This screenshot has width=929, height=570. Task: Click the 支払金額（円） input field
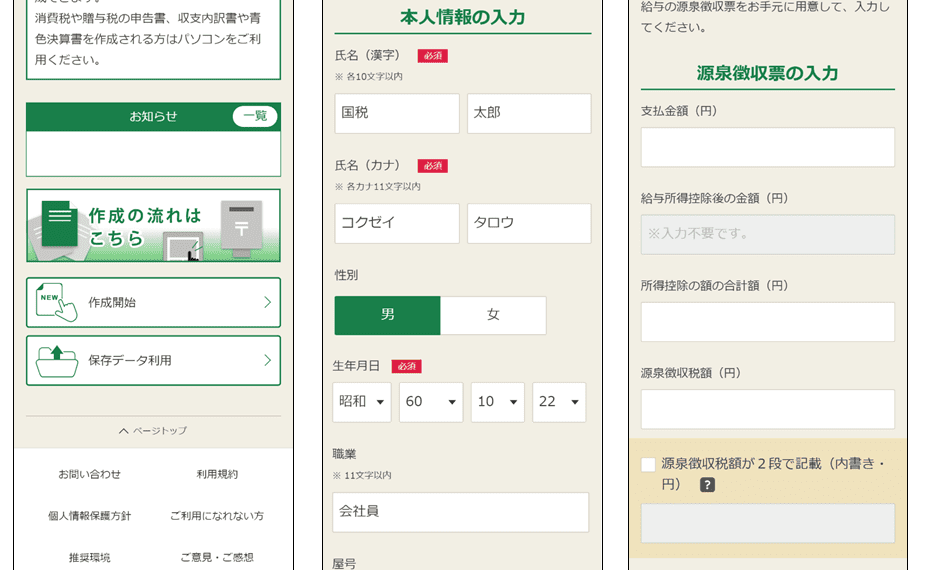point(768,147)
